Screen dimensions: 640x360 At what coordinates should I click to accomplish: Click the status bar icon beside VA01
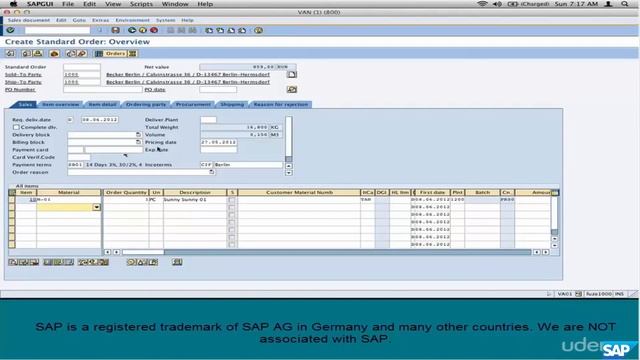coord(578,294)
